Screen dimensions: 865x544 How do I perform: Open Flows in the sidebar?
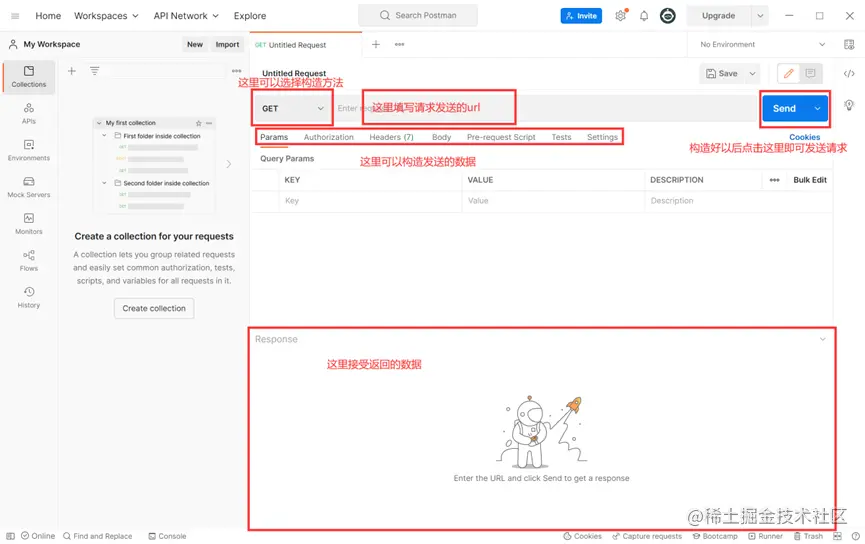(x=29, y=260)
